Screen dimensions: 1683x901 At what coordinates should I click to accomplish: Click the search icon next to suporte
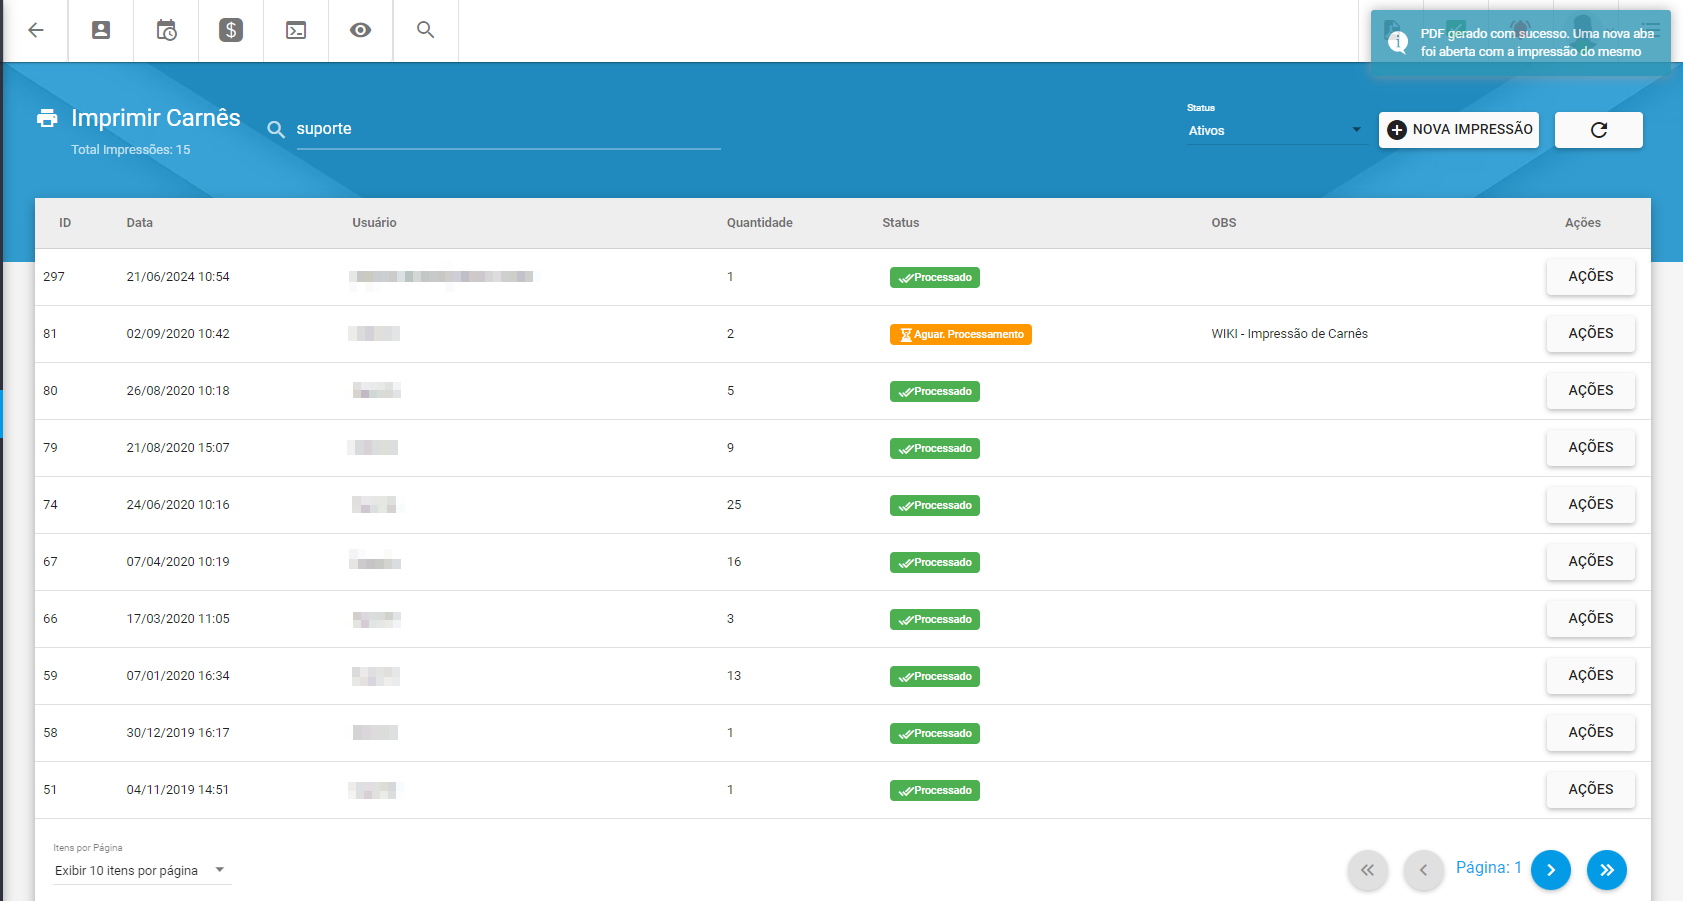[276, 129]
